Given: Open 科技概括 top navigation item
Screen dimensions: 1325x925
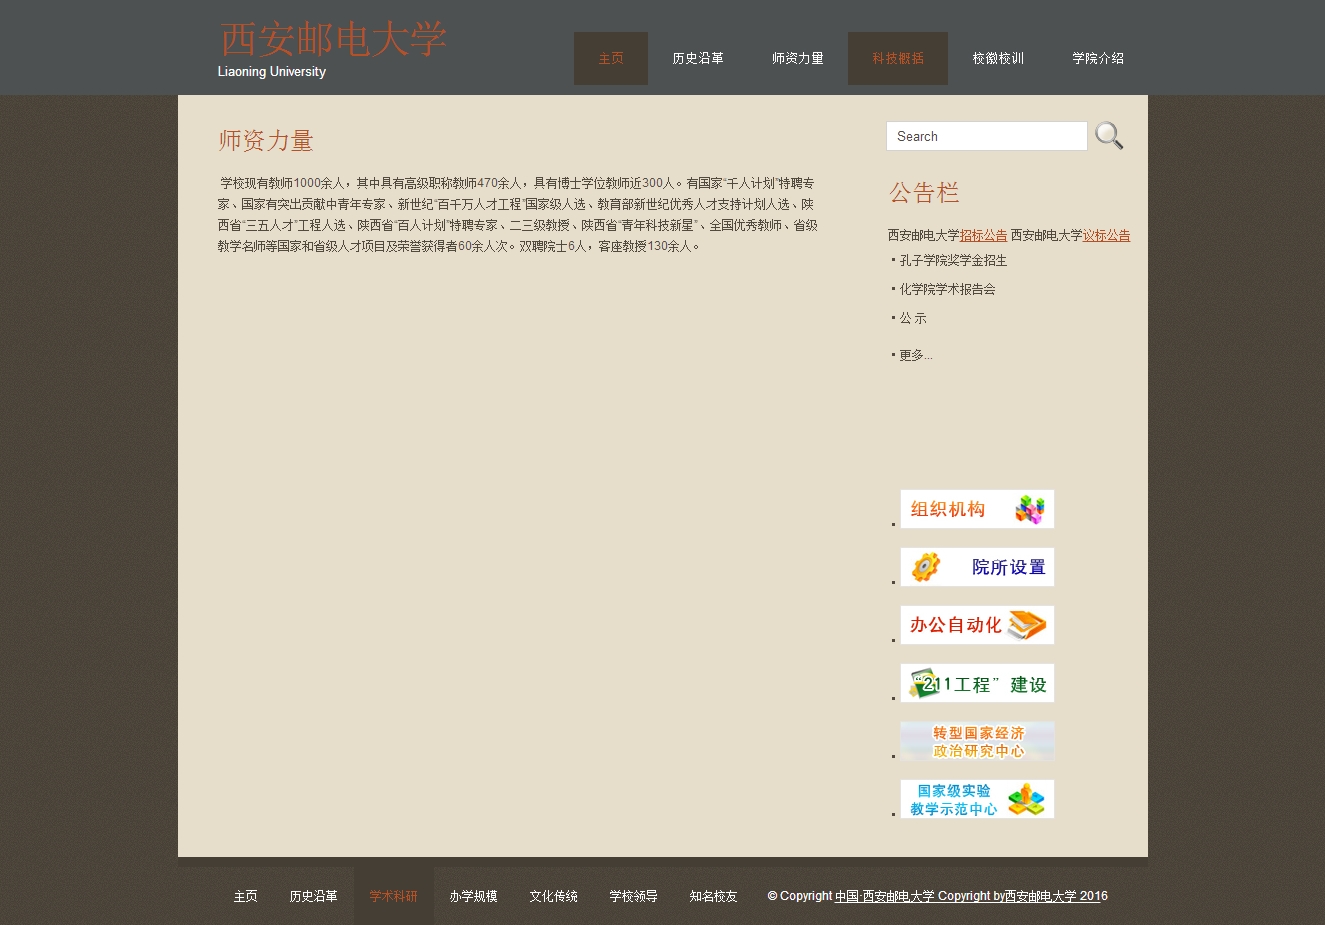Looking at the screenshot, I should [898, 58].
